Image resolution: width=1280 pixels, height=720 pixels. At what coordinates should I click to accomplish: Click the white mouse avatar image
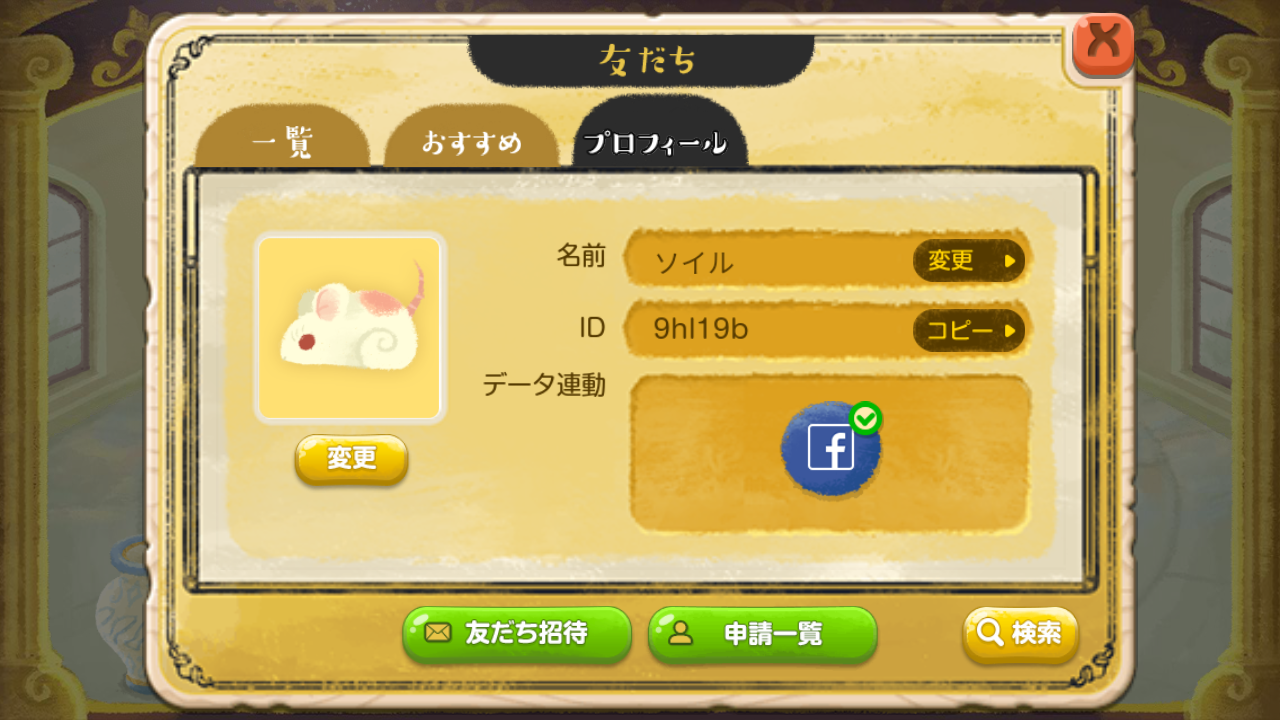point(350,328)
